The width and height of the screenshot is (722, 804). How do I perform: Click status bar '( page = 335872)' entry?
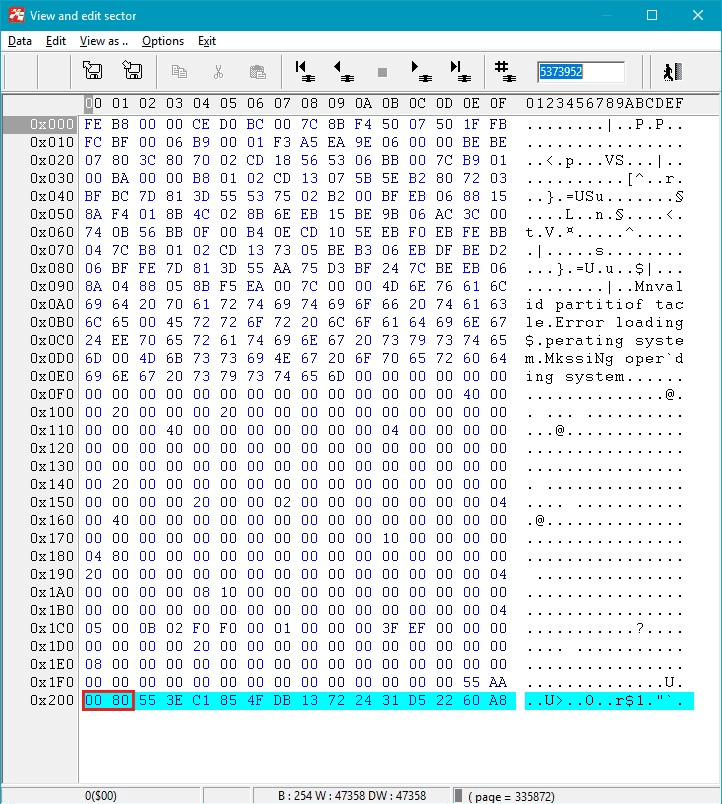511,796
